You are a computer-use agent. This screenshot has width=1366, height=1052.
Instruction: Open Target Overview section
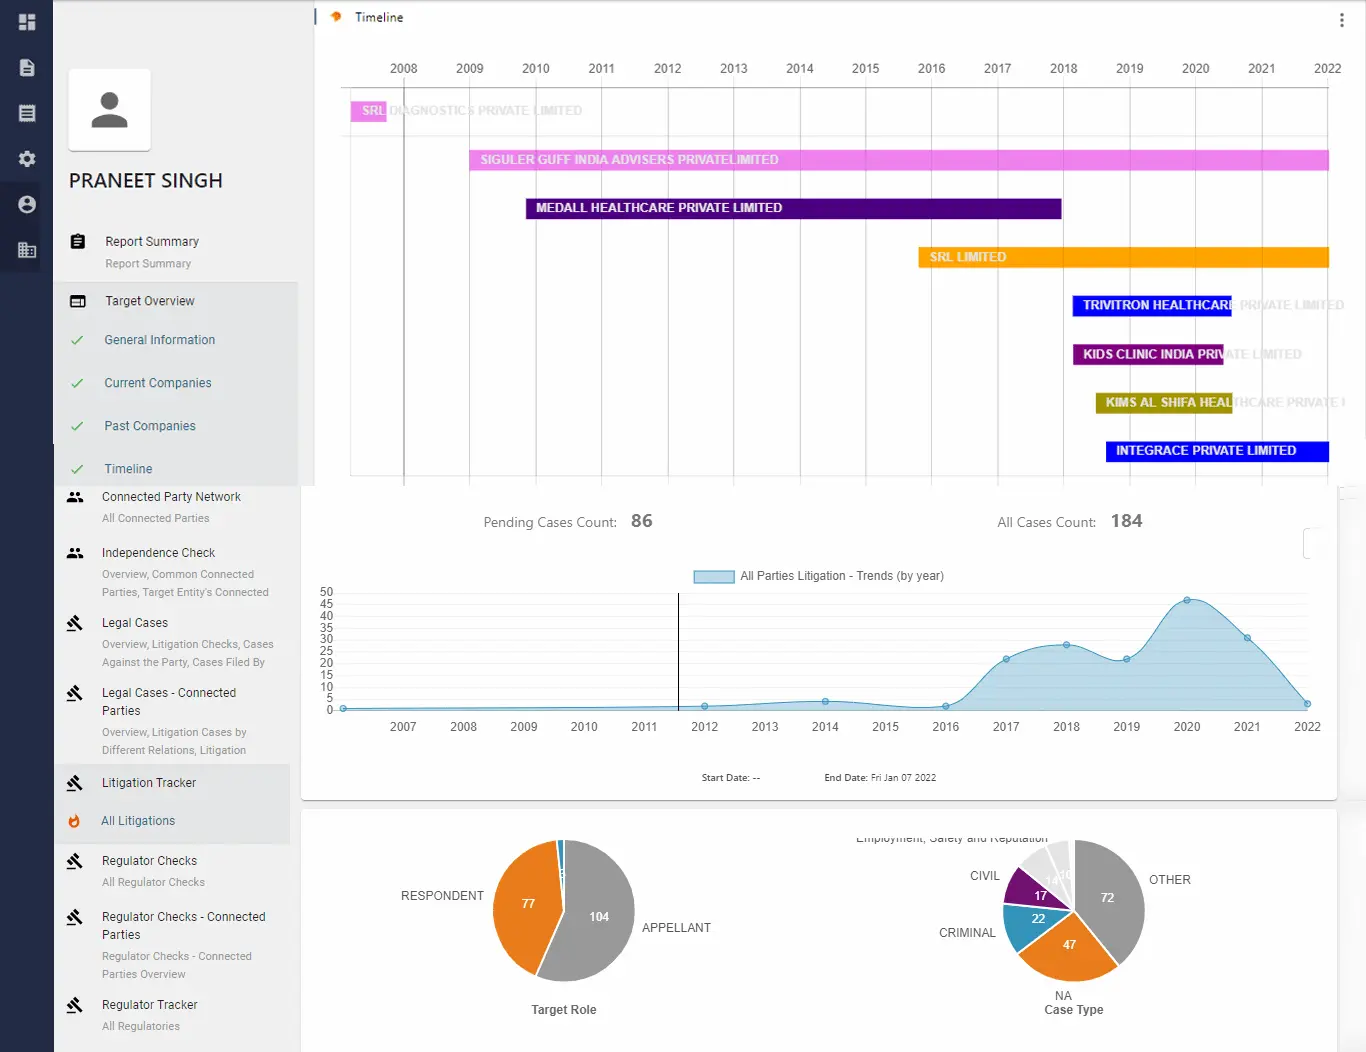point(150,301)
